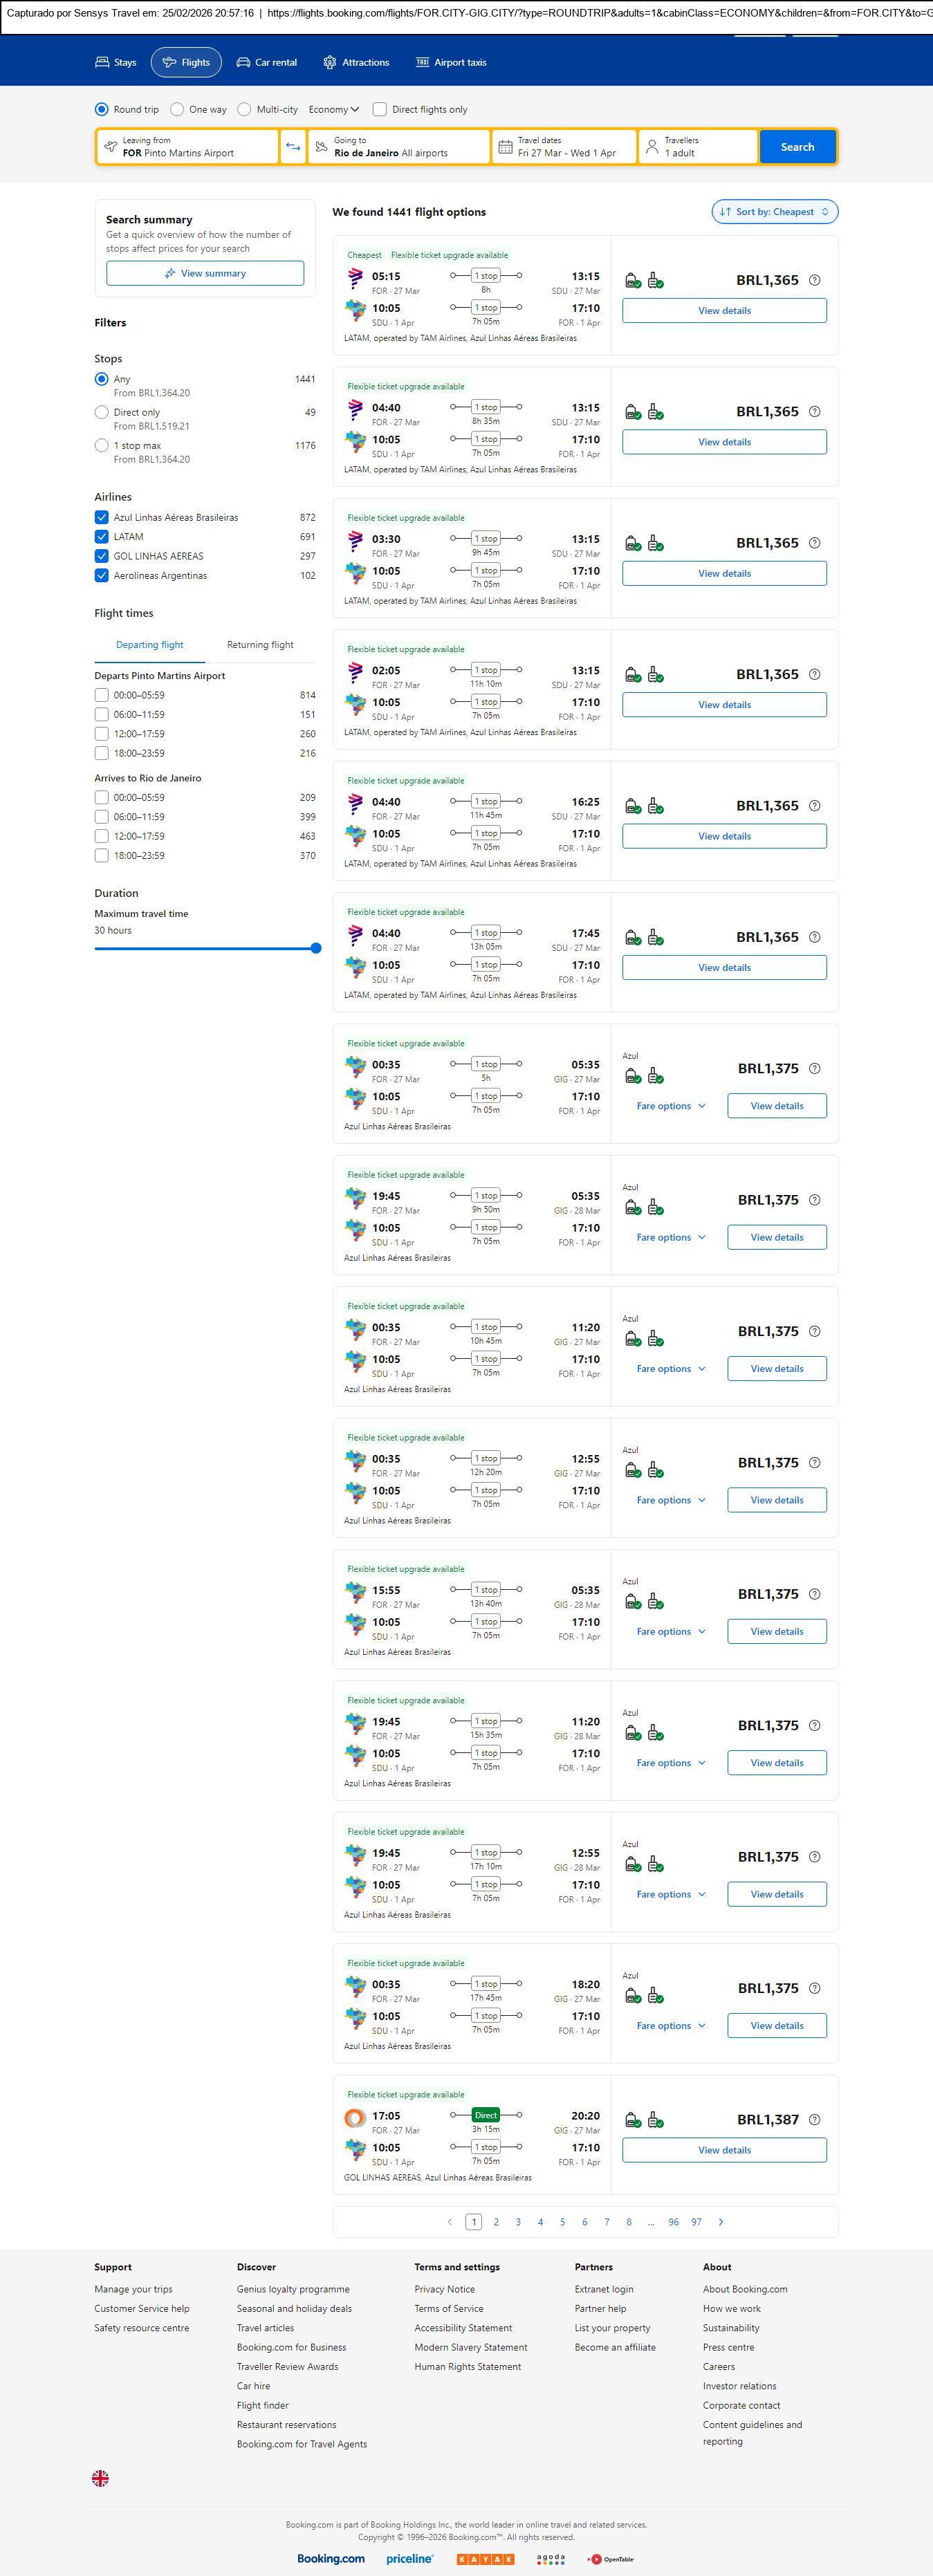Click the Kayak logo in the footer
933x2576 pixels.
[485, 2559]
